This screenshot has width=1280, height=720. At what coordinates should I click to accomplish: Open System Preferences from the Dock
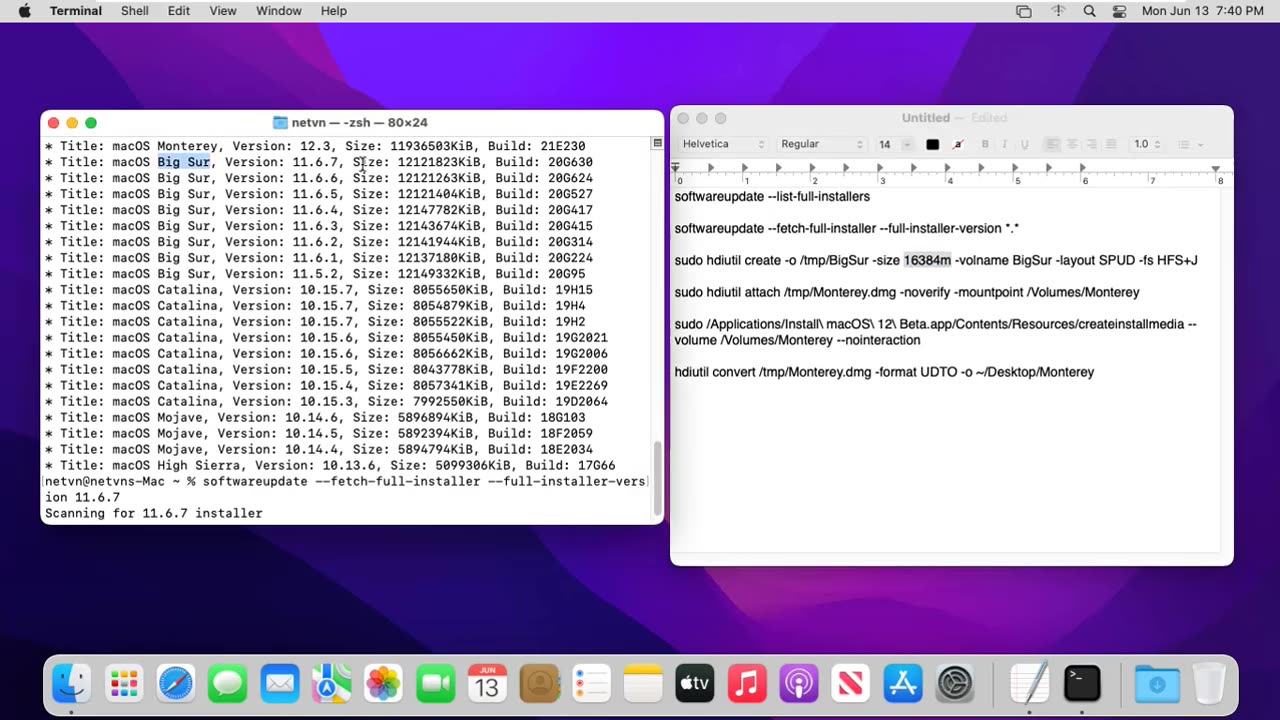955,684
